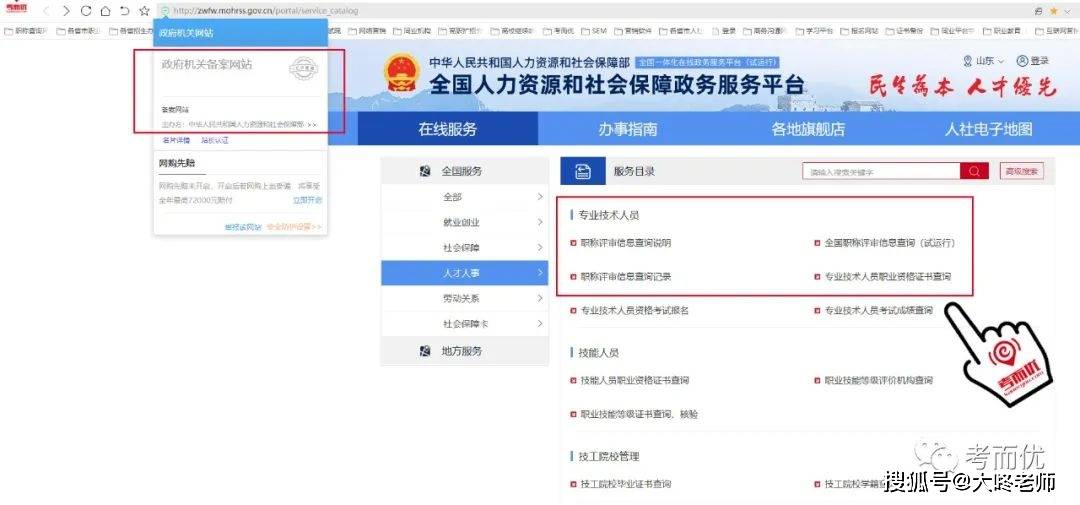1080x505 pixels.
Task: Expand the highlighted 人才人事 category chevron
Action: coord(540,273)
